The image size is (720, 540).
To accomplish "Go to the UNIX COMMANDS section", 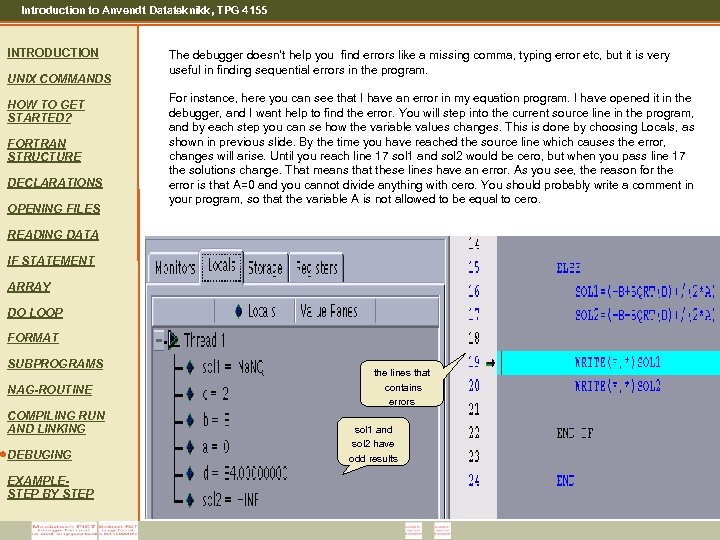I will click(59, 79).
